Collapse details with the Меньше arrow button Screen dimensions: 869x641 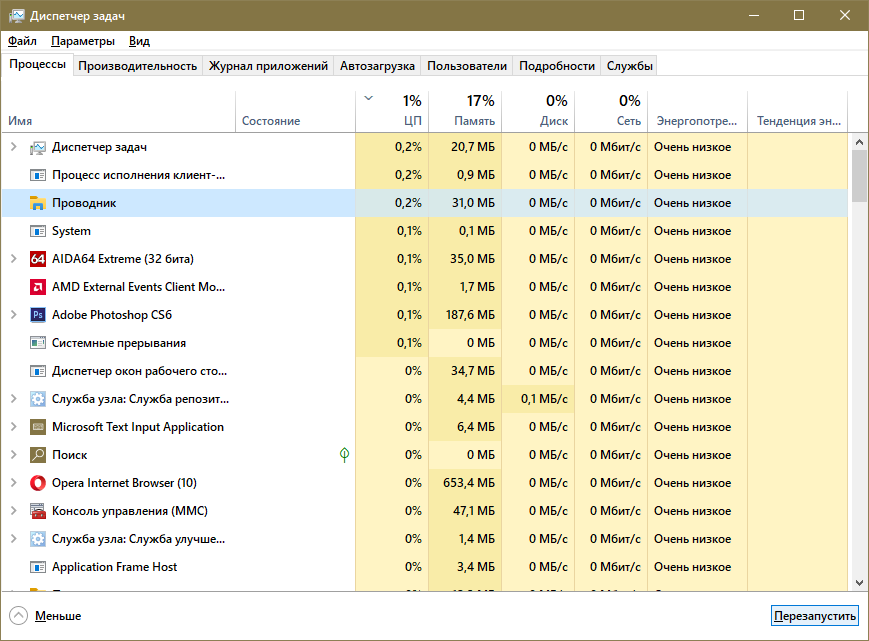coord(19,615)
